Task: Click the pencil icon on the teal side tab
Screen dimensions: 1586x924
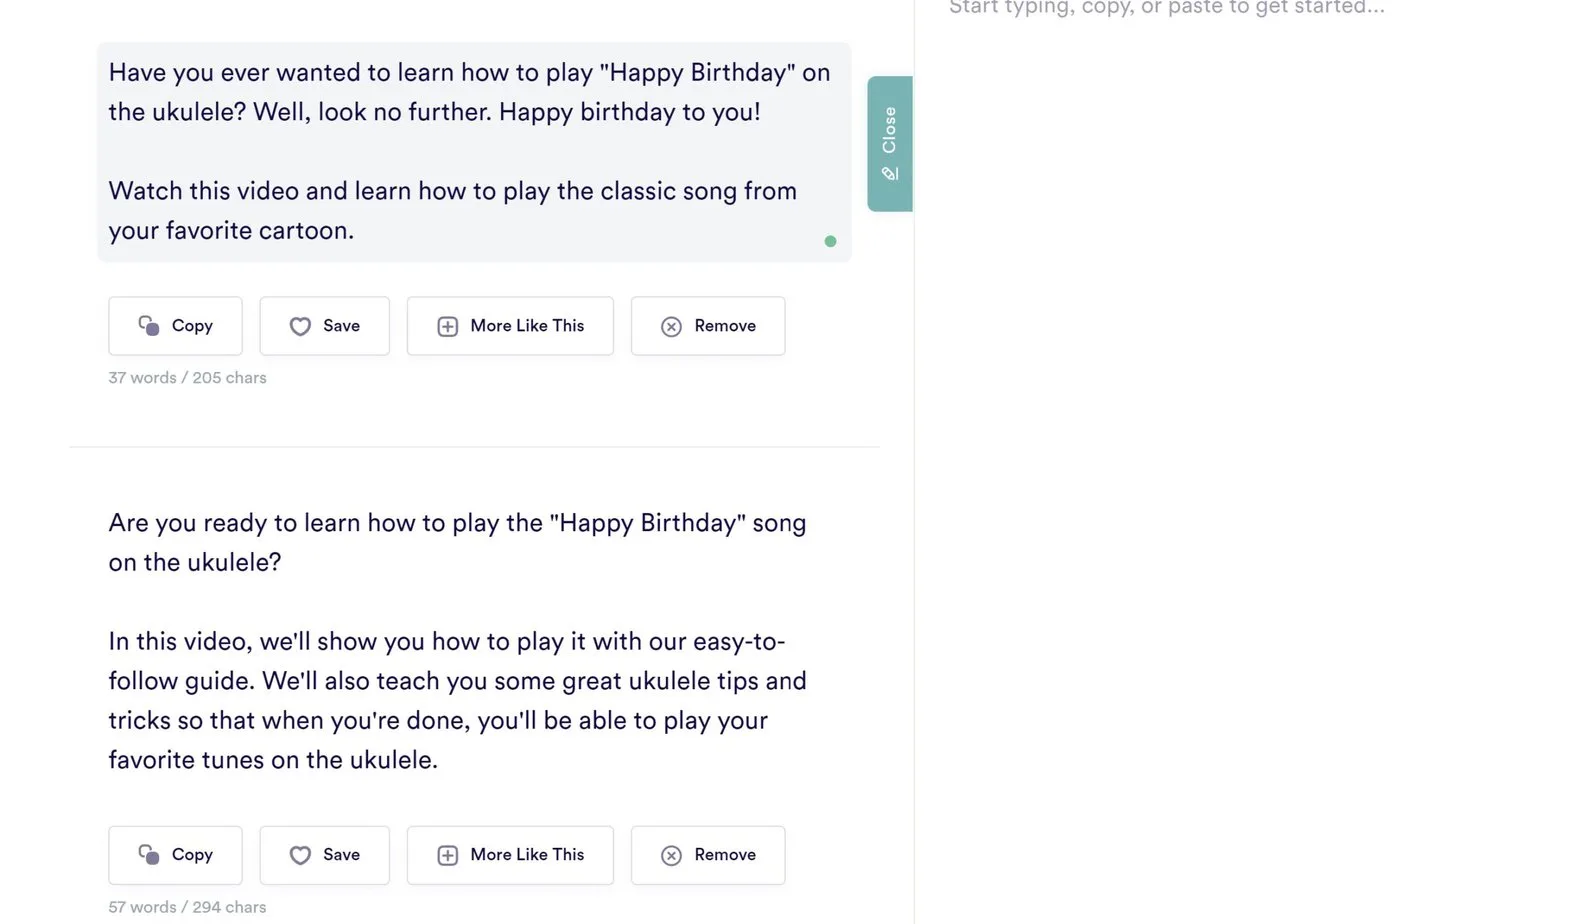Action: click(x=890, y=174)
